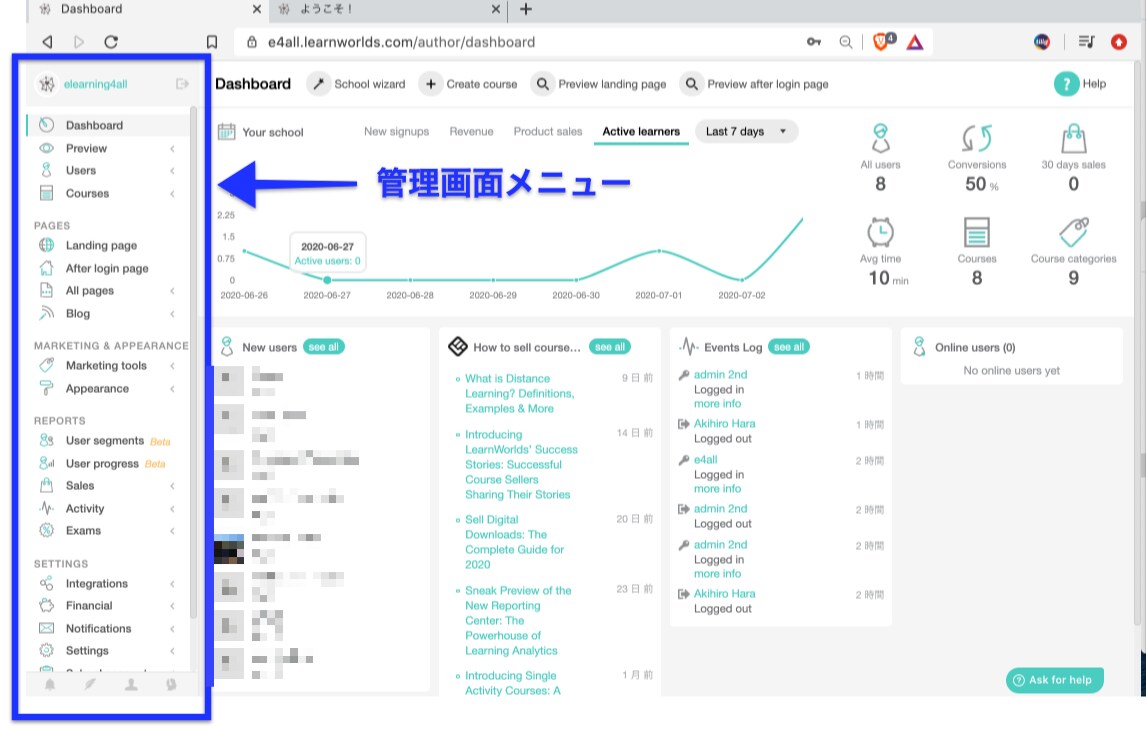Click the Brave shield icon in the address bar
Viewport: 1146px width, 732px height.
882,42
